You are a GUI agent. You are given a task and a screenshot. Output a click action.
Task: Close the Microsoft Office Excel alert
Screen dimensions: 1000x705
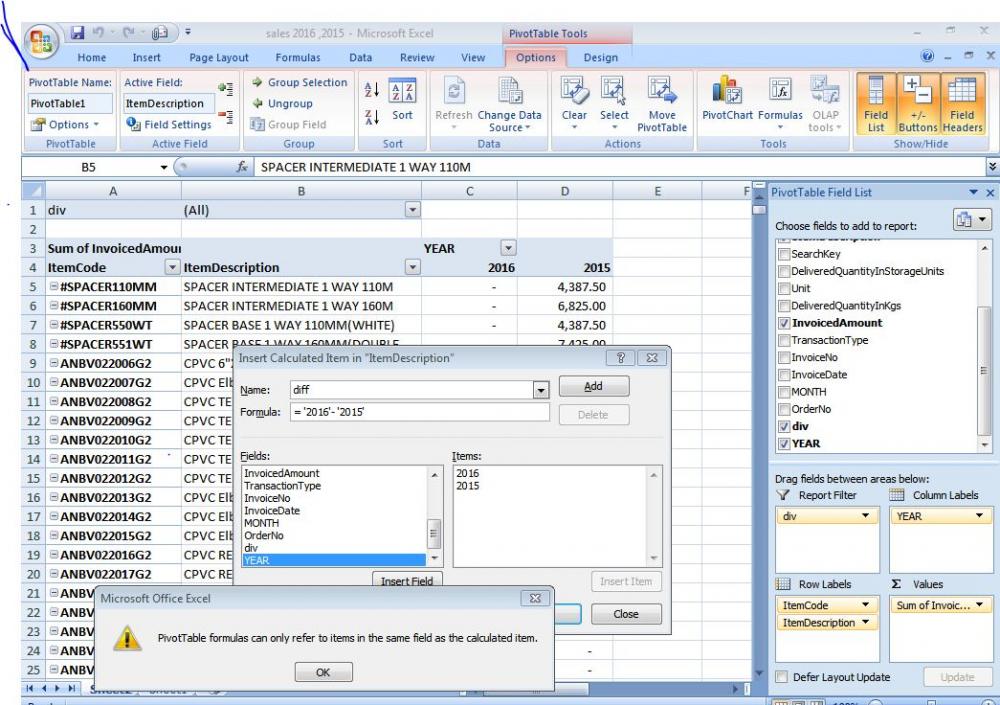(x=535, y=598)
